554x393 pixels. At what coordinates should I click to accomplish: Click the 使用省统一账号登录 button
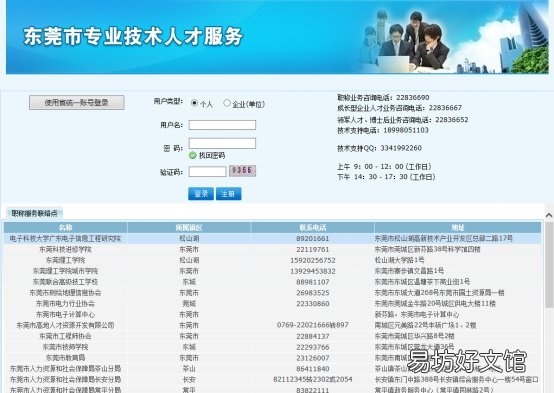pyautogui.click(x=77, y=102)
